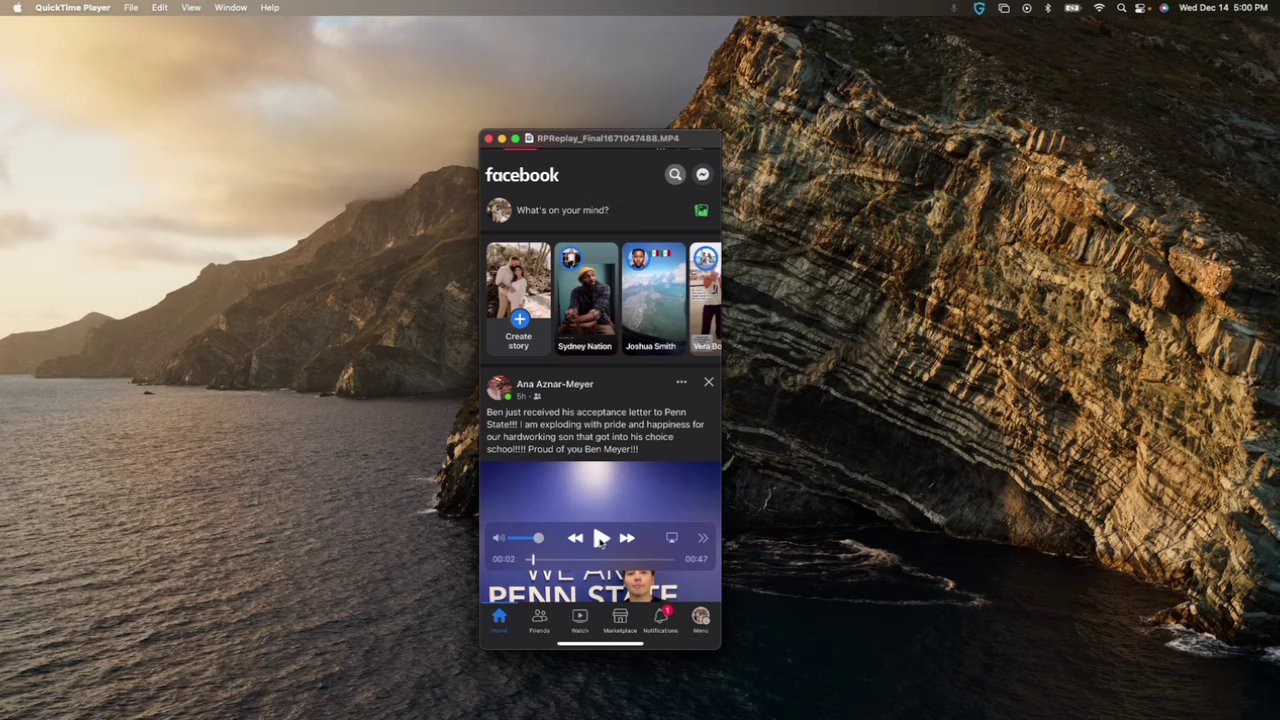Click the AirPlay icon

coord(672,538)
